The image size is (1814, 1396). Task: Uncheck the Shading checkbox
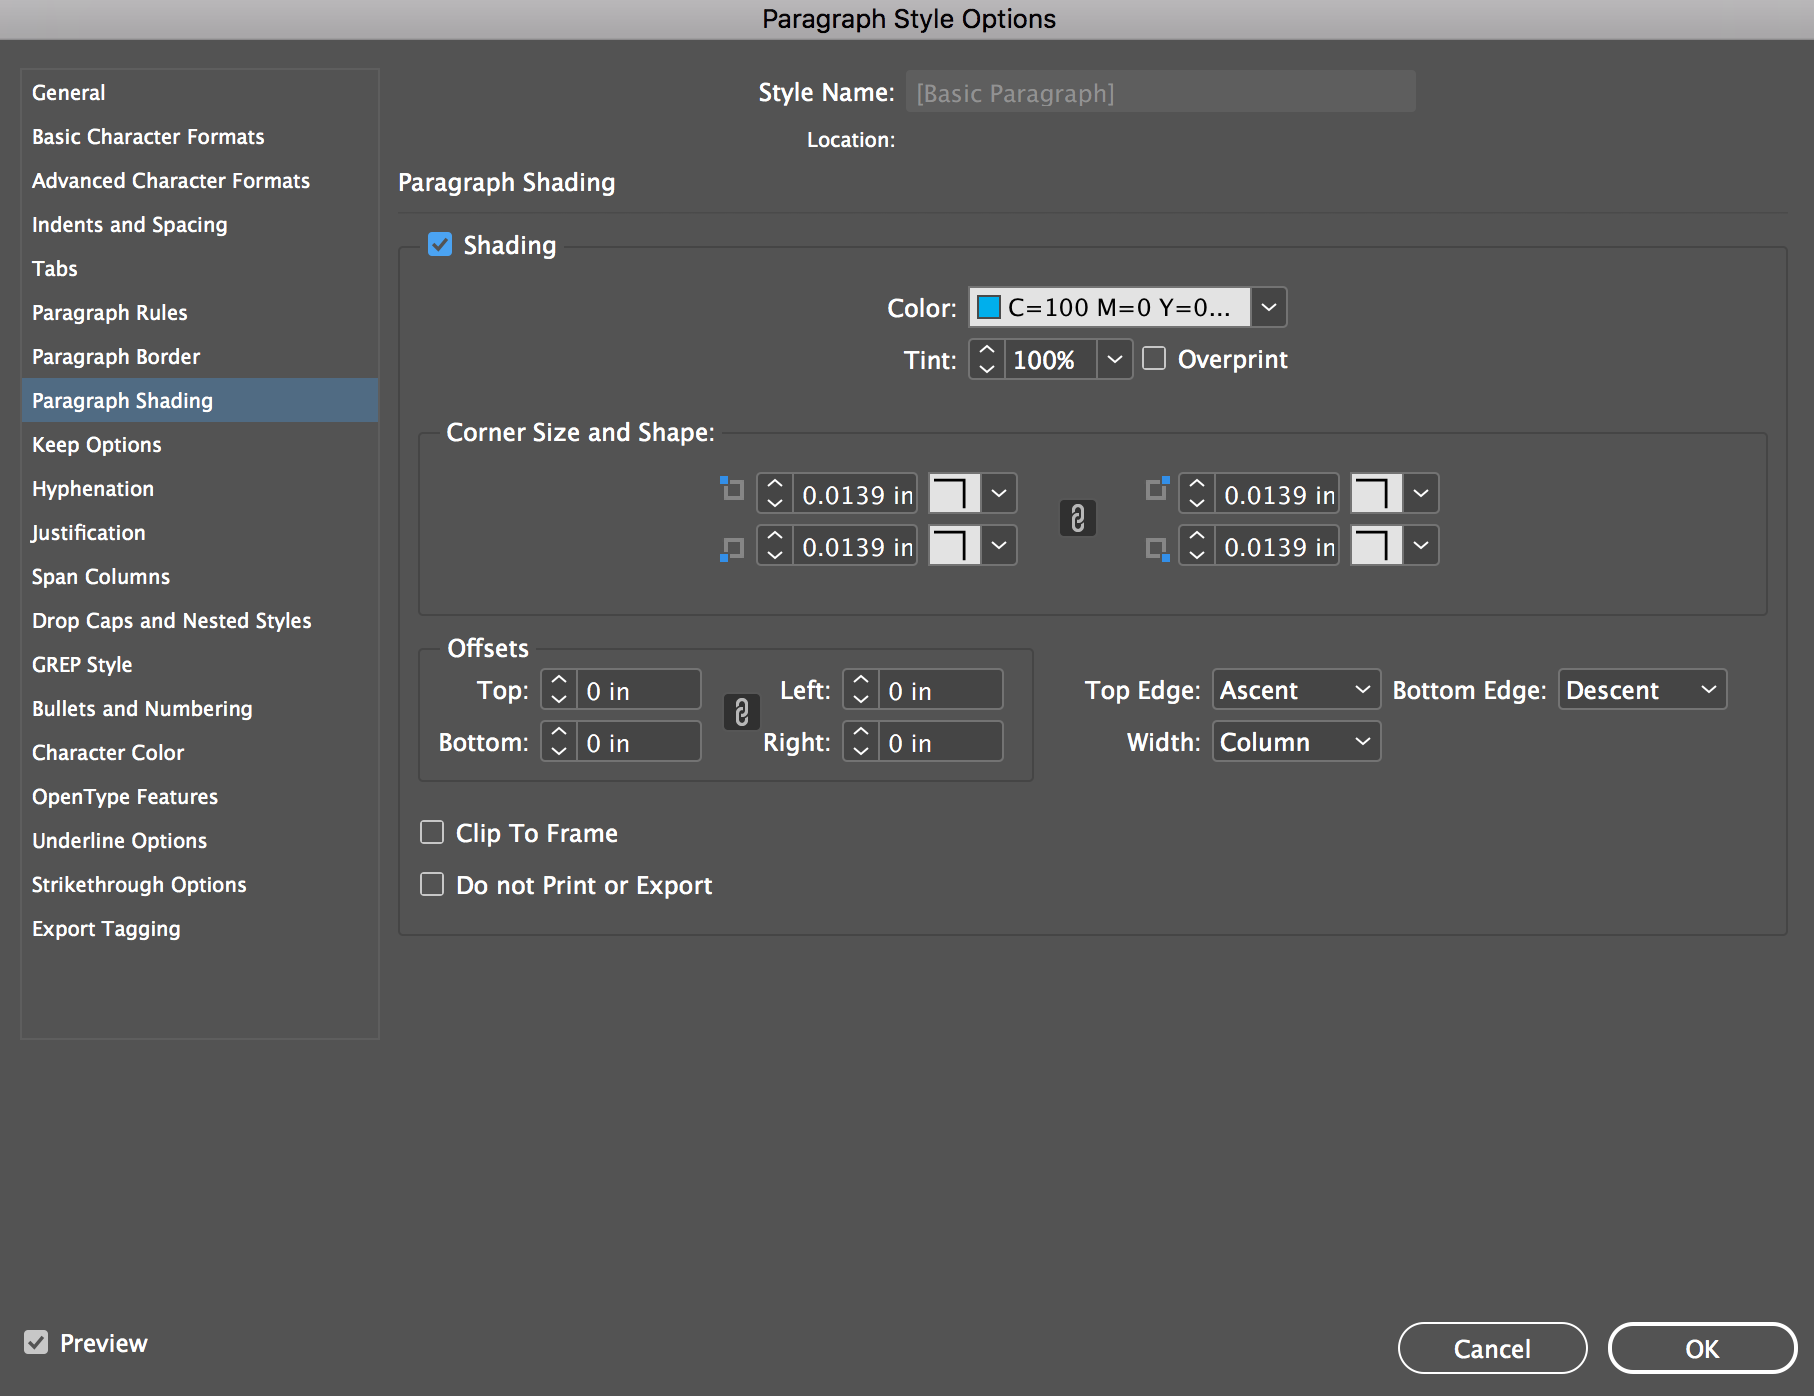tap(440, 245)
